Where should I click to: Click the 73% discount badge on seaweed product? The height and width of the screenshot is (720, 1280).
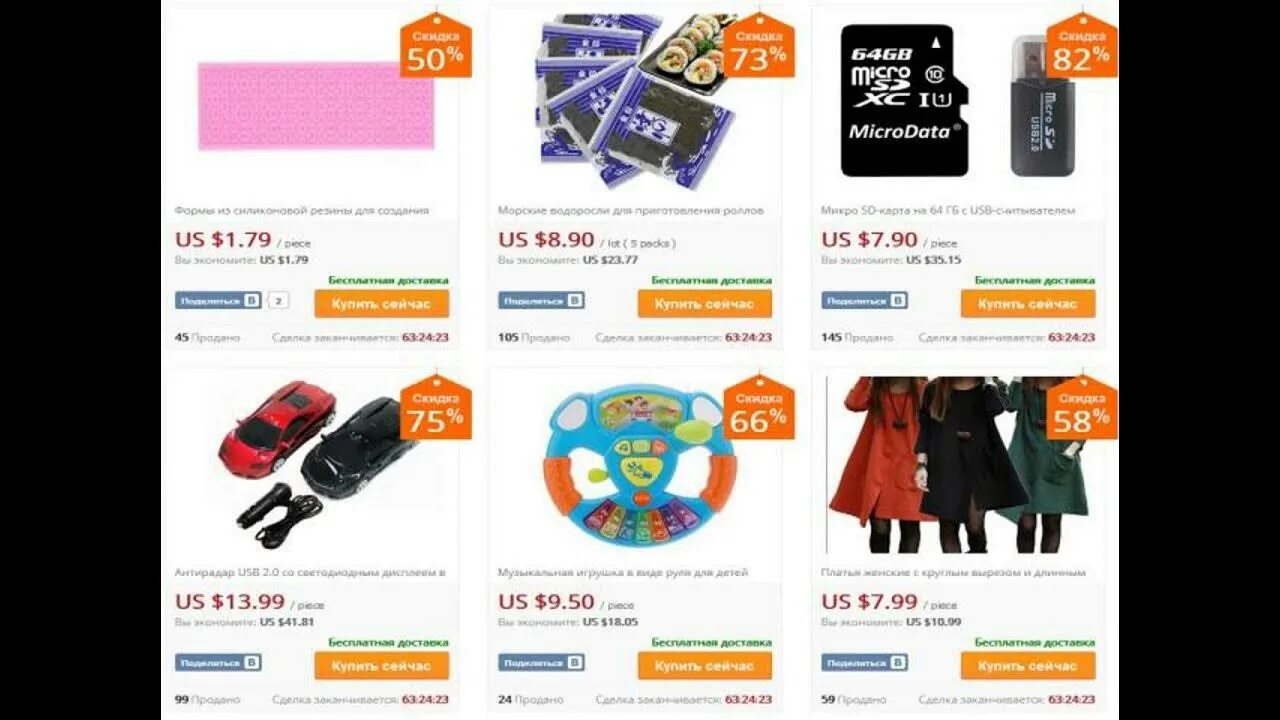point(758,47)
